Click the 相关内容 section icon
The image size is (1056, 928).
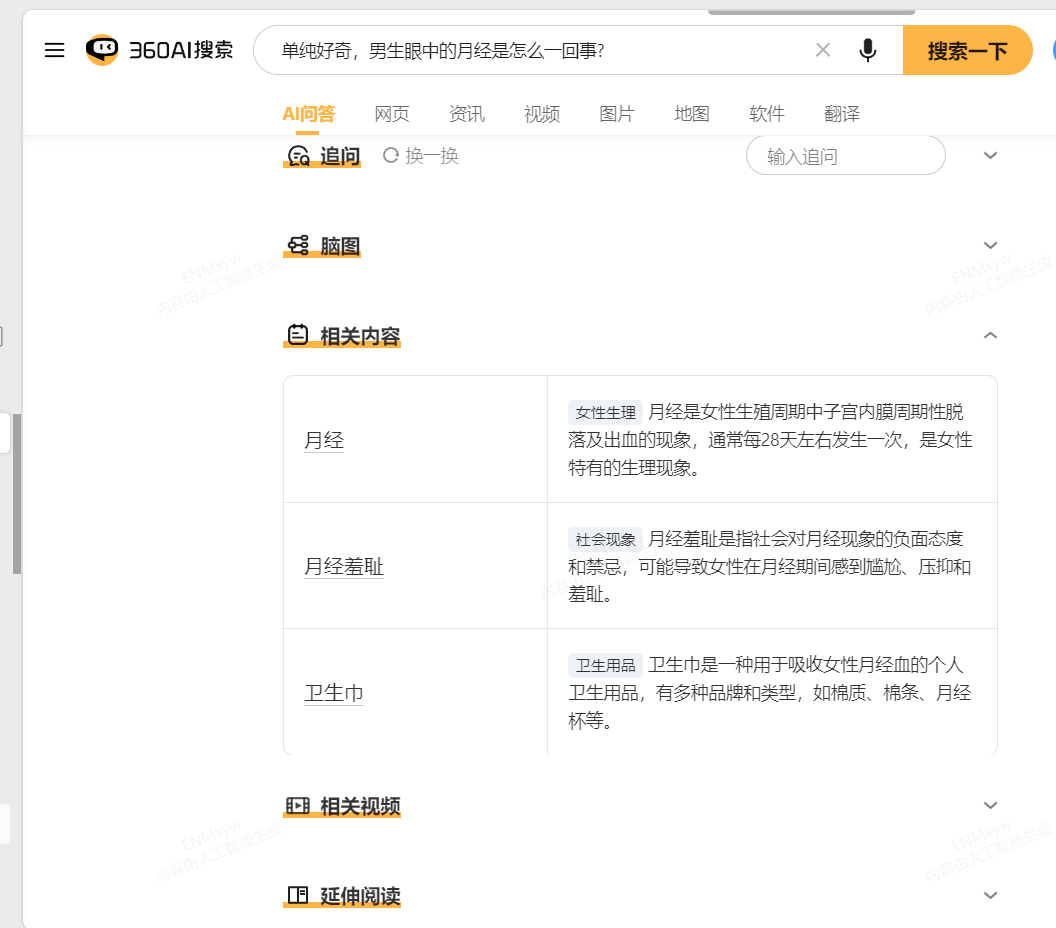[x=298, y=335]
